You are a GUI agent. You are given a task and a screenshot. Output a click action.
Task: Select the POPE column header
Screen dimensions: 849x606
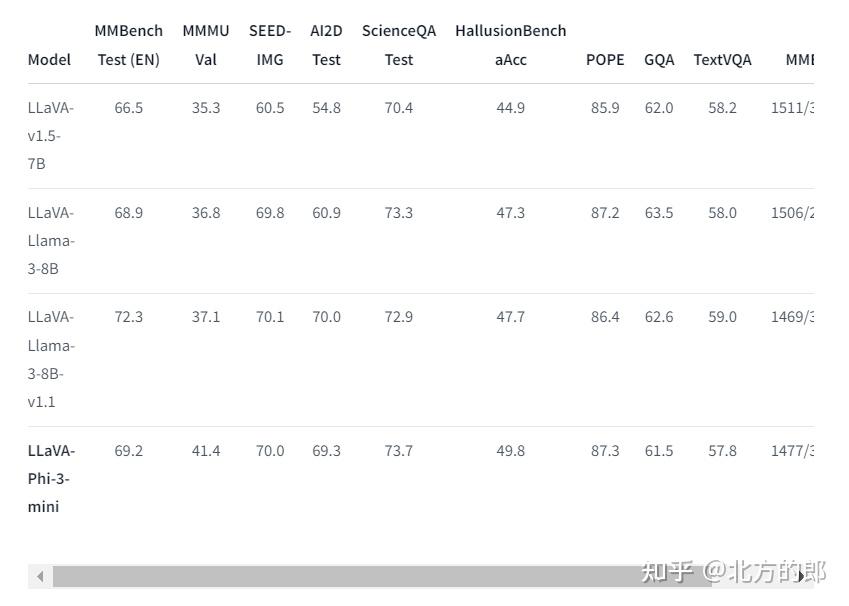(x=605, y=59)
